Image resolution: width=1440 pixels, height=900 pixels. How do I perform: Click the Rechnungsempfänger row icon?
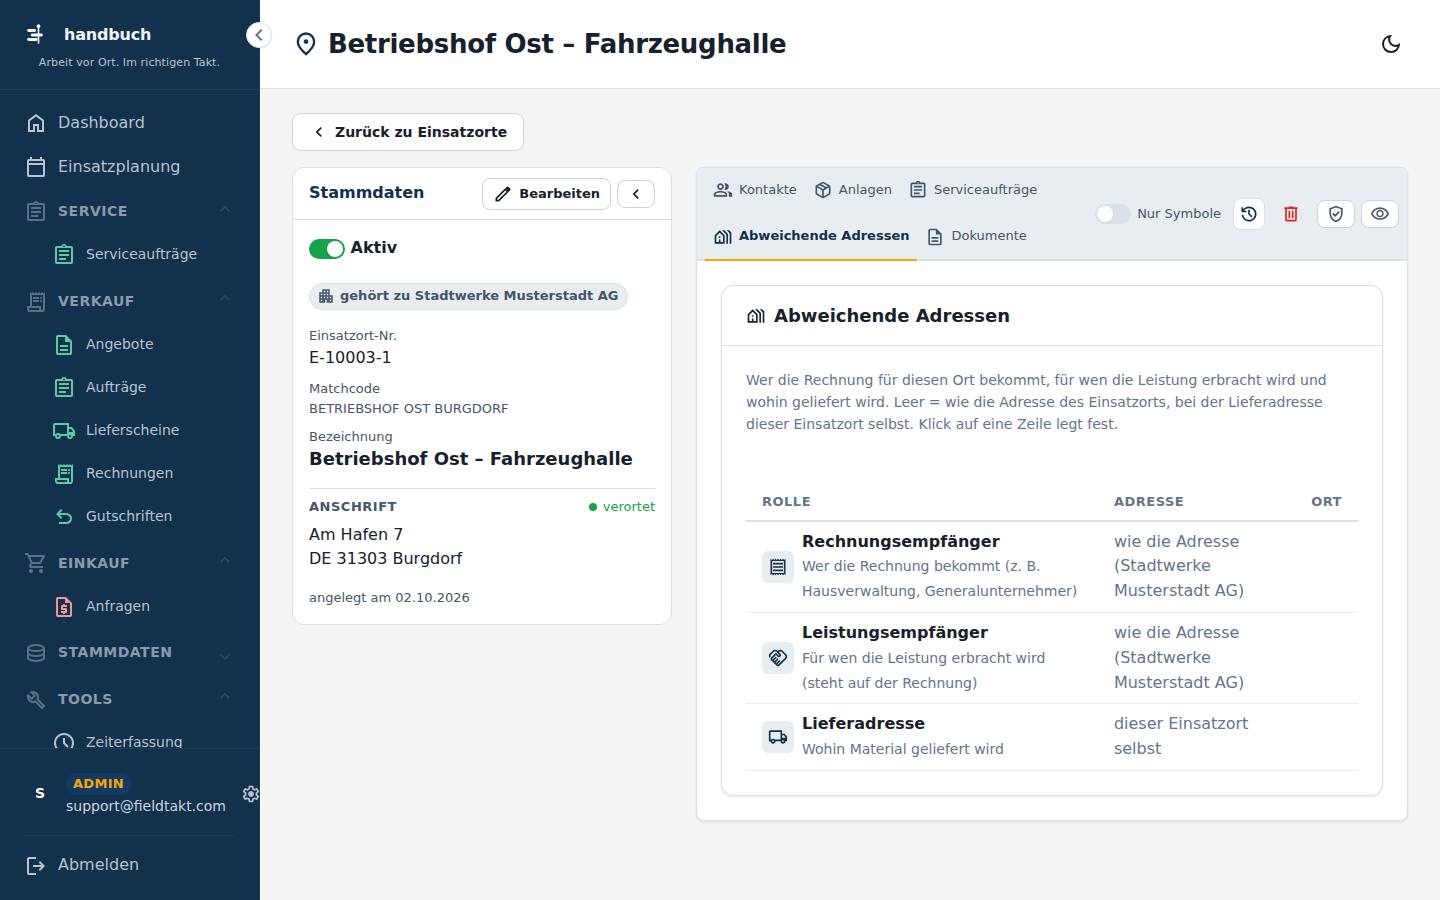[778, 567]
